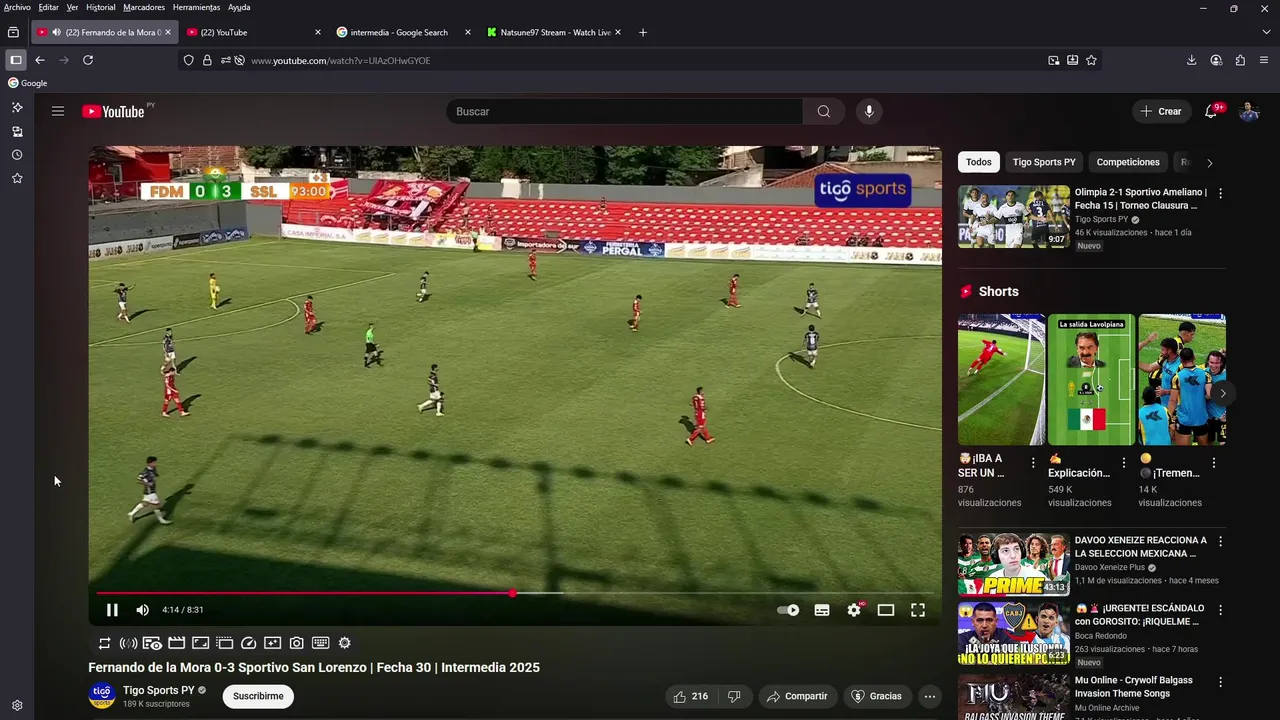Screen dimensions: 1280x720
Task: Switch to the Natsune97 Stream tab
Action: [555, 32]
